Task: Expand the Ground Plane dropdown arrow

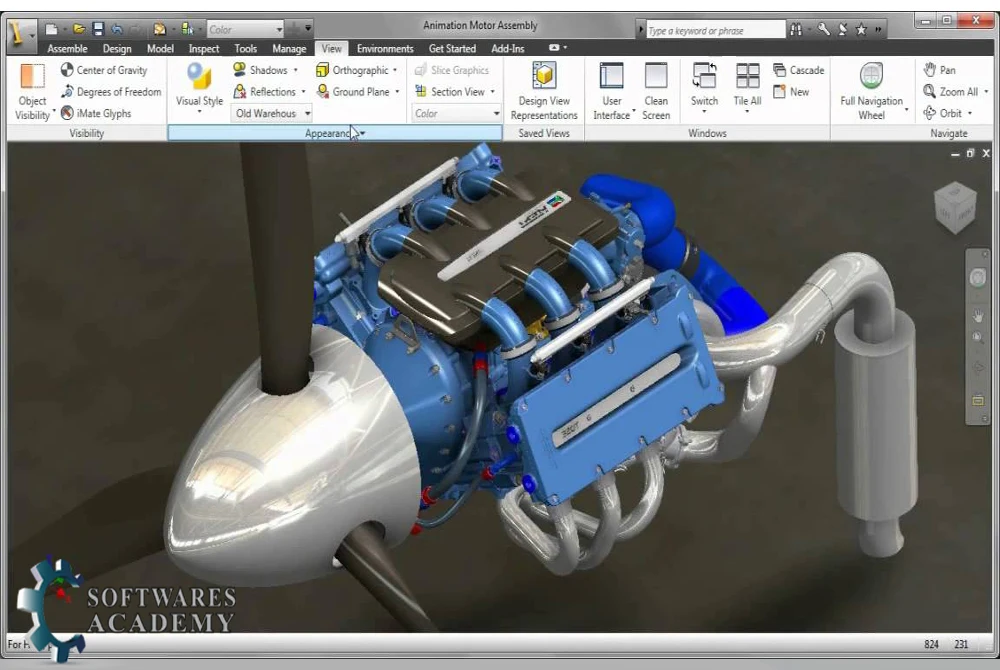Action: (397, 92)
